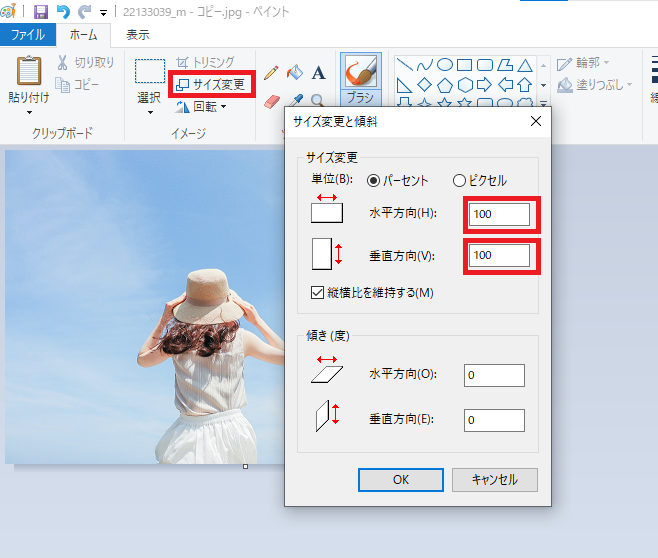Select the polygon shape
This screenshot has width=658, height=558.
(x=505, y=65)
